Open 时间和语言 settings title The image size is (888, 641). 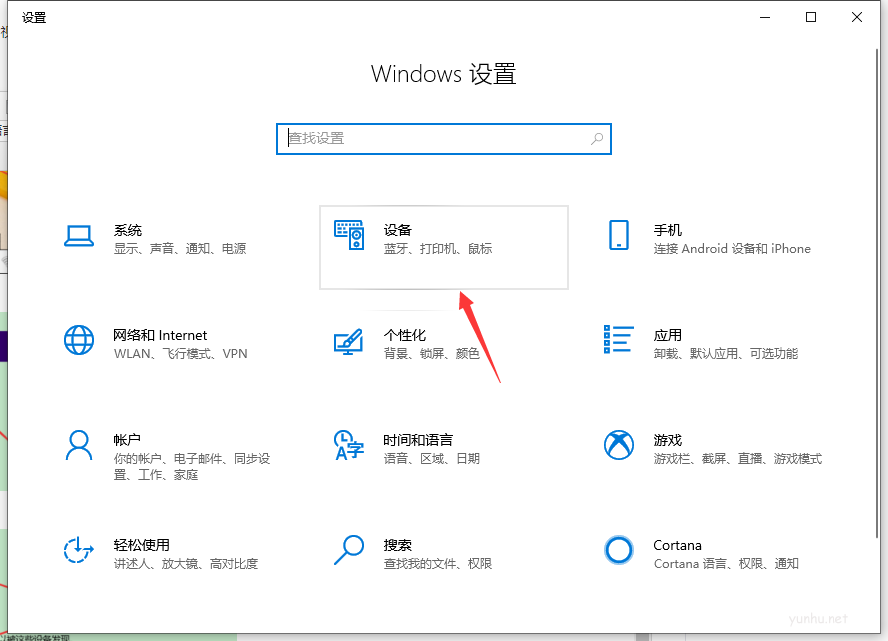[418, 440]
